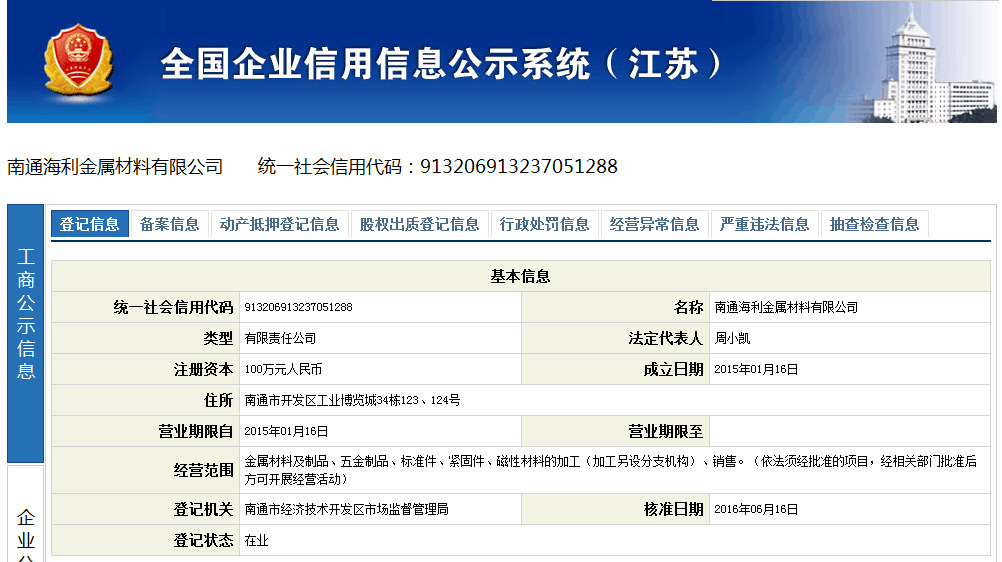Screen dimensions: 1002x562
Task: Open the 动产抵押登记信息 tab
Action: tap(279, 224)
